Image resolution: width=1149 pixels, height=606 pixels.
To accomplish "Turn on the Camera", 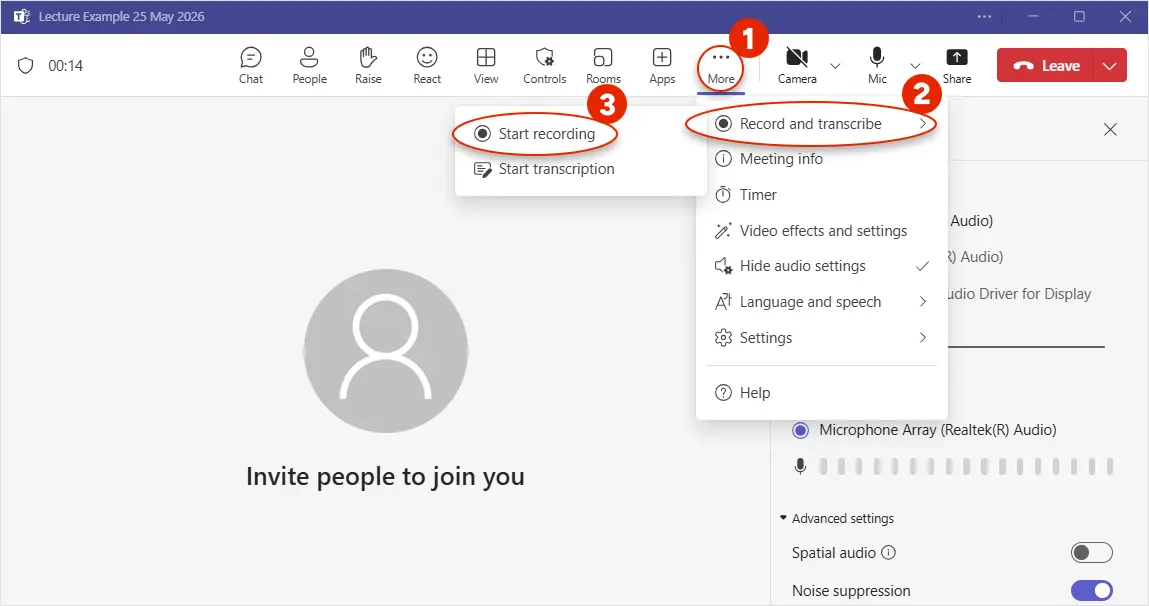I will pyautogui.click(x=797, y=65).
